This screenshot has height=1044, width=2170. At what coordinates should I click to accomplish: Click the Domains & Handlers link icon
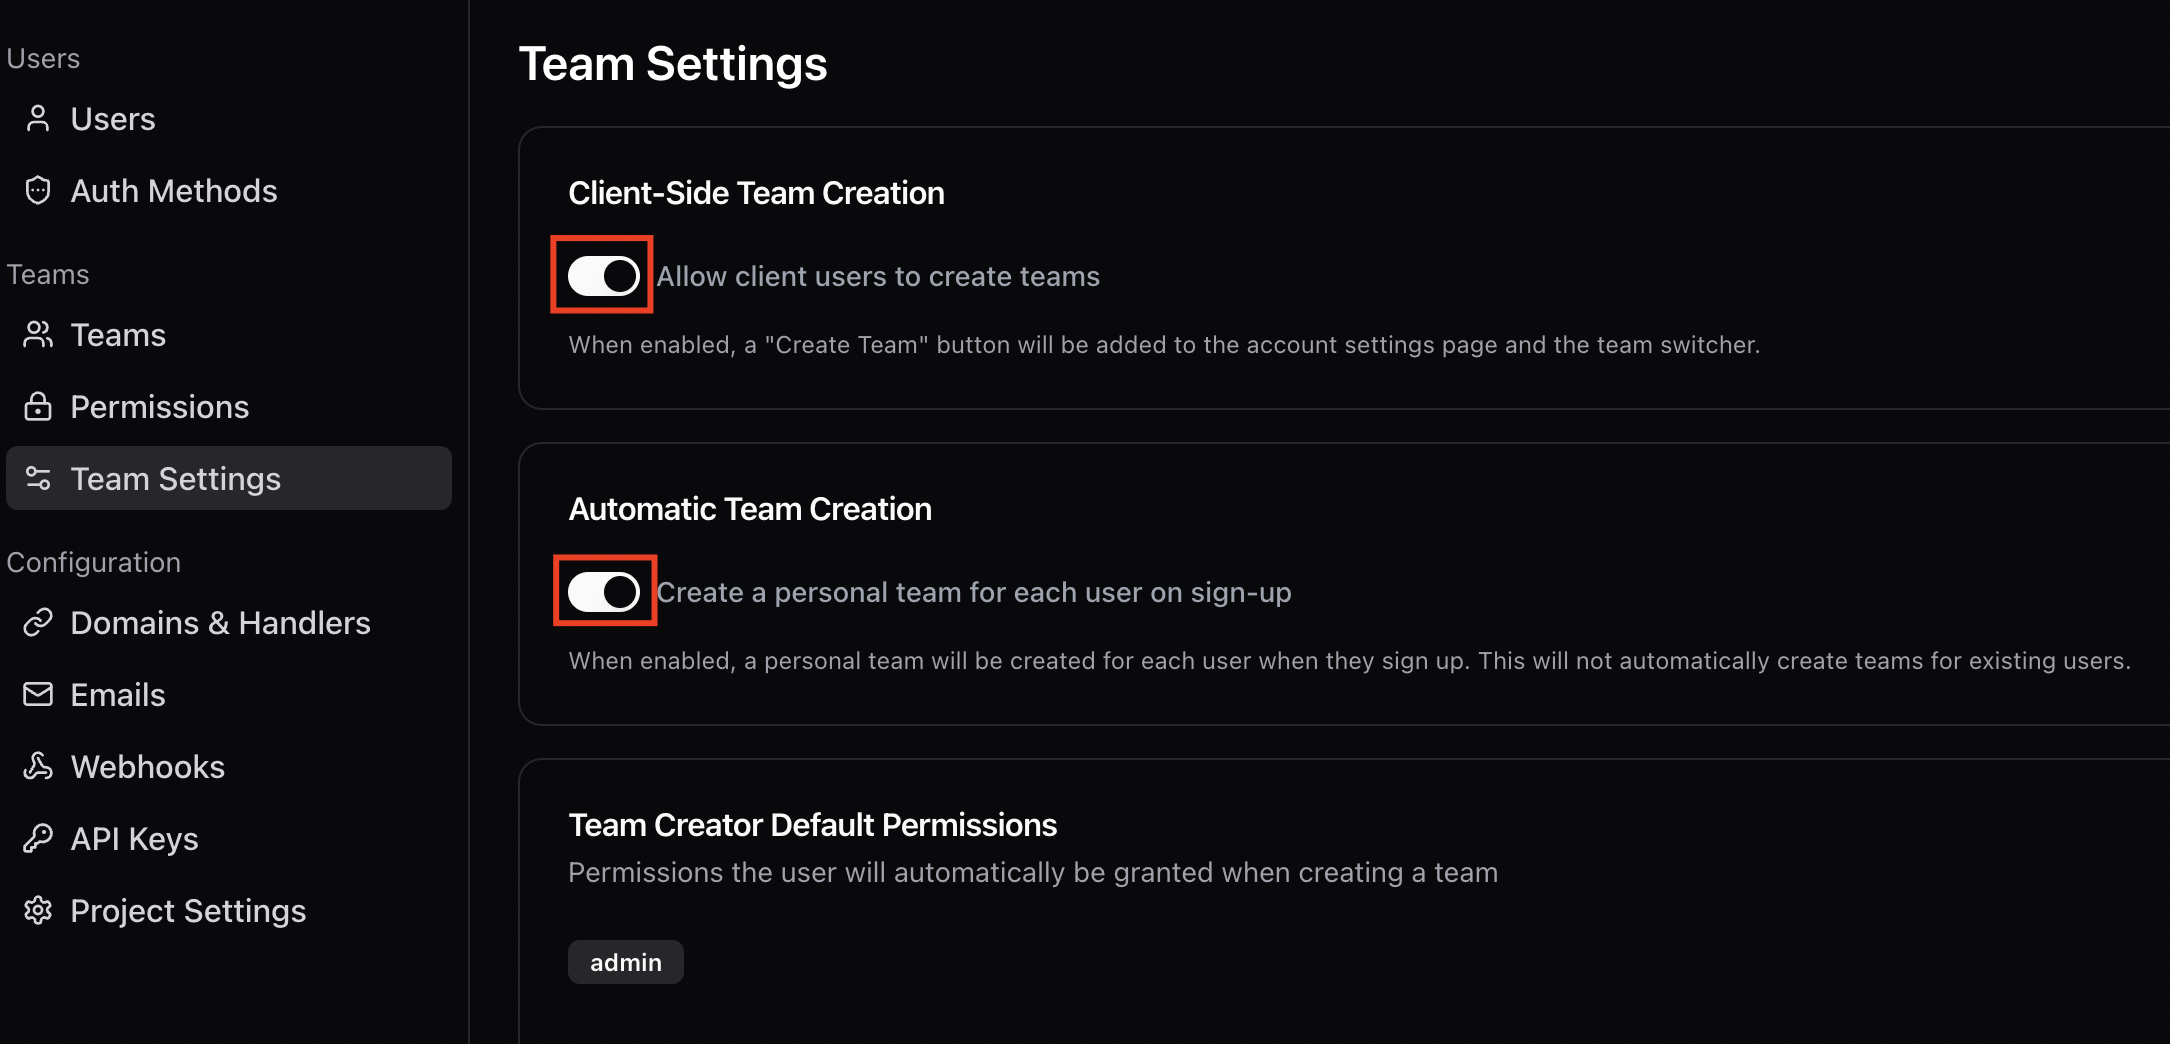pyautogui.click(x=38, y=622)
